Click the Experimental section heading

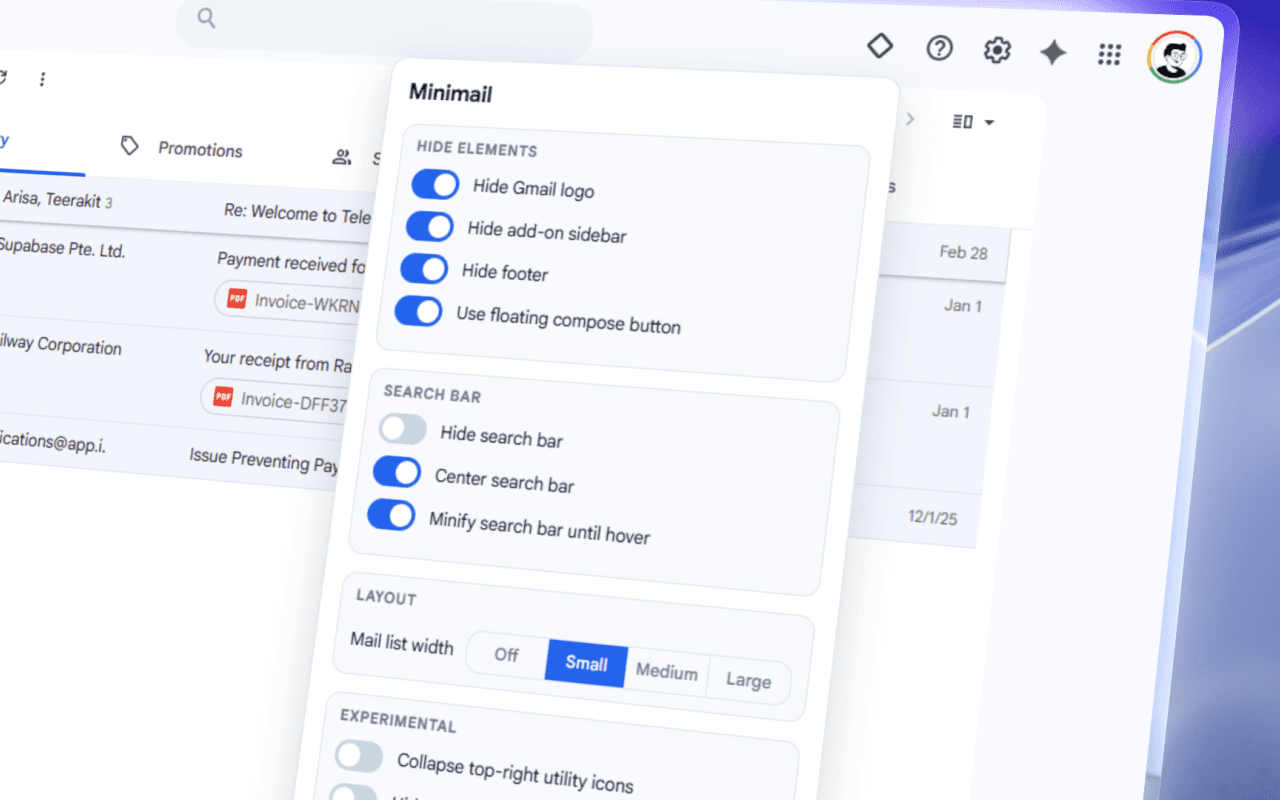coord(398,721)
